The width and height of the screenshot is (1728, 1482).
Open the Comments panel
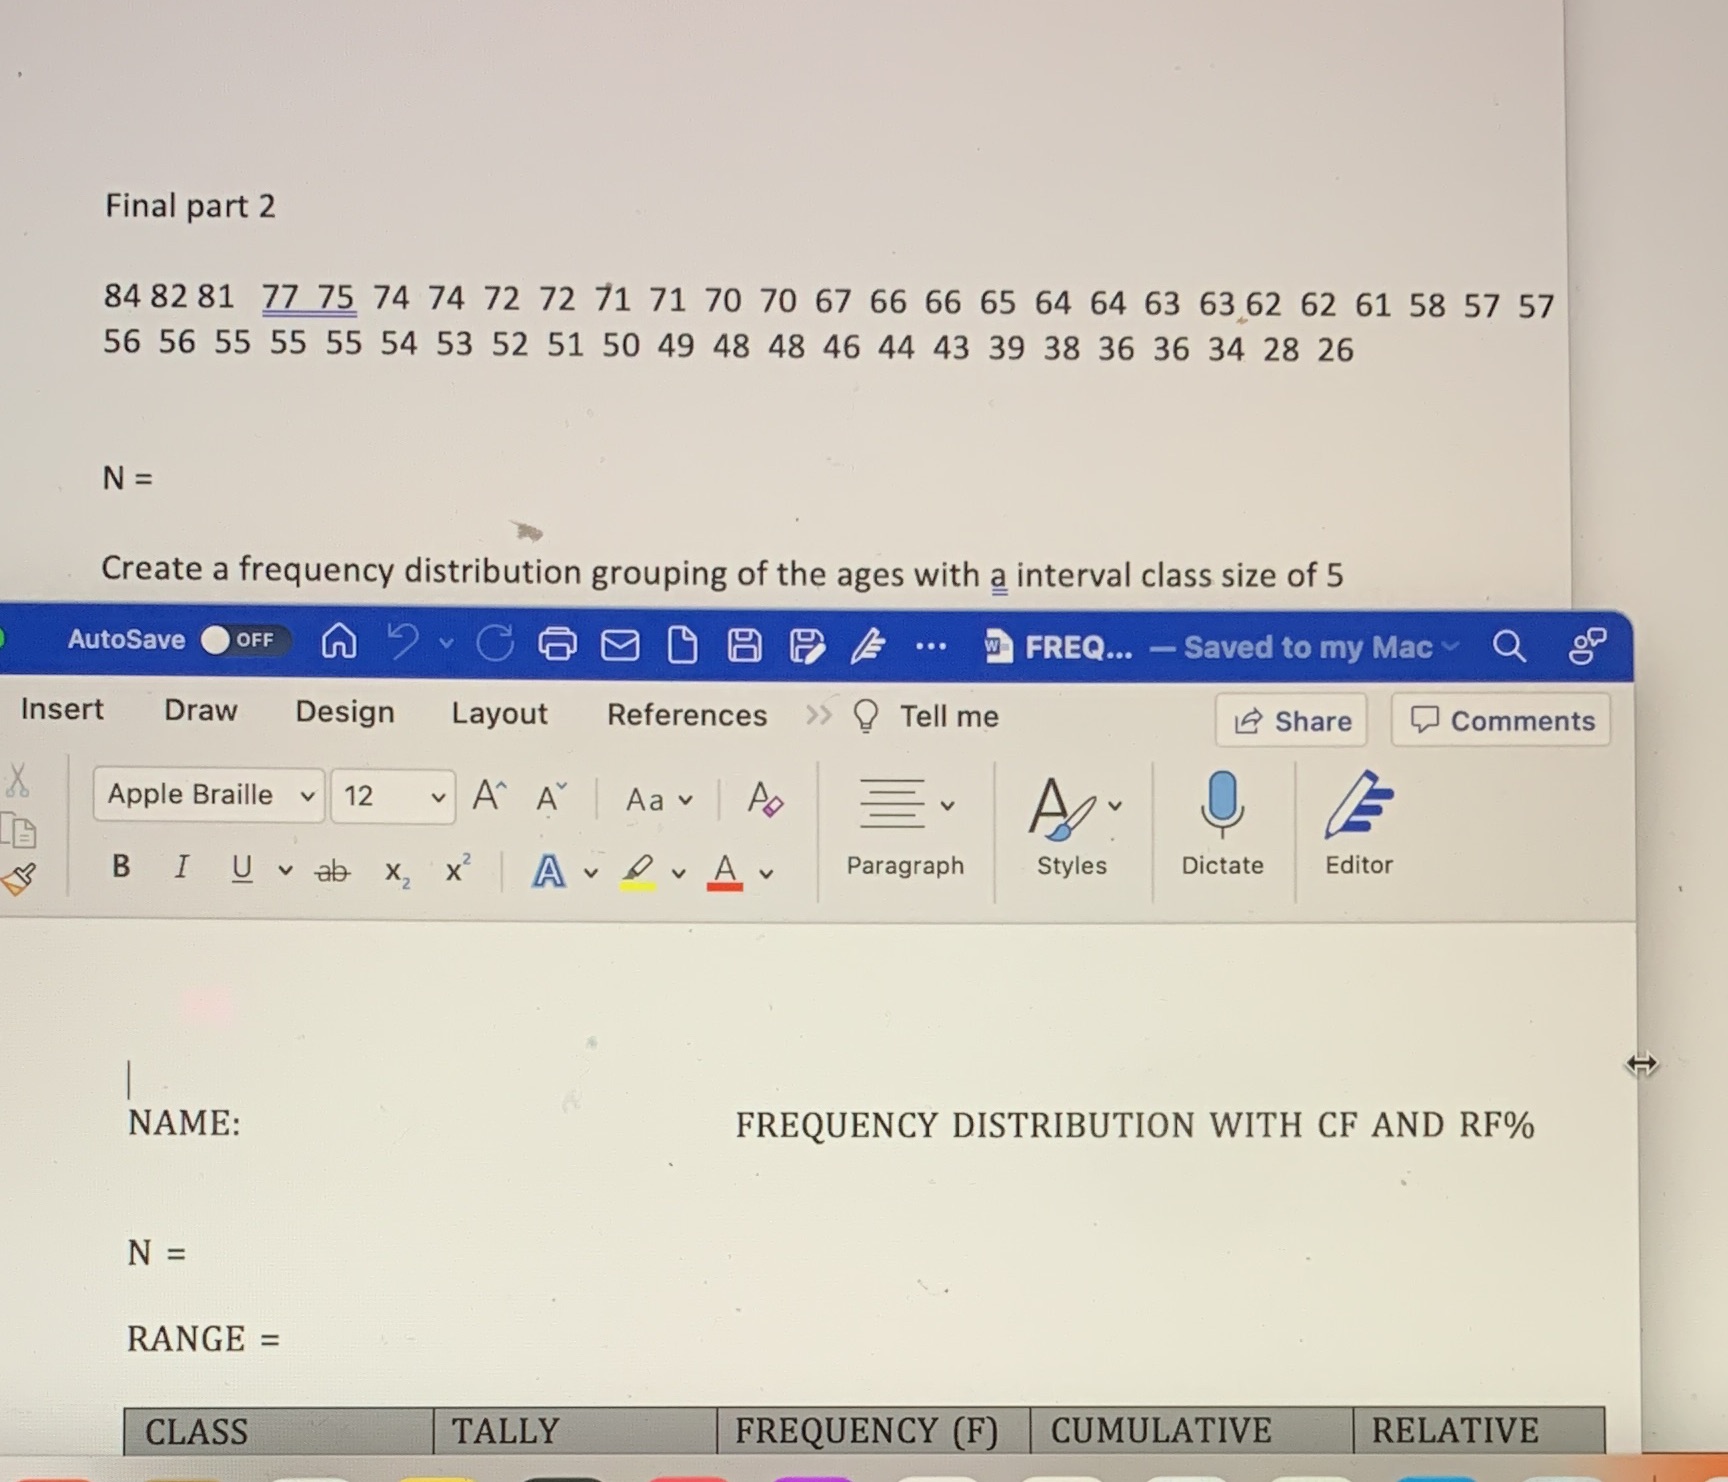click(1500, 720)
